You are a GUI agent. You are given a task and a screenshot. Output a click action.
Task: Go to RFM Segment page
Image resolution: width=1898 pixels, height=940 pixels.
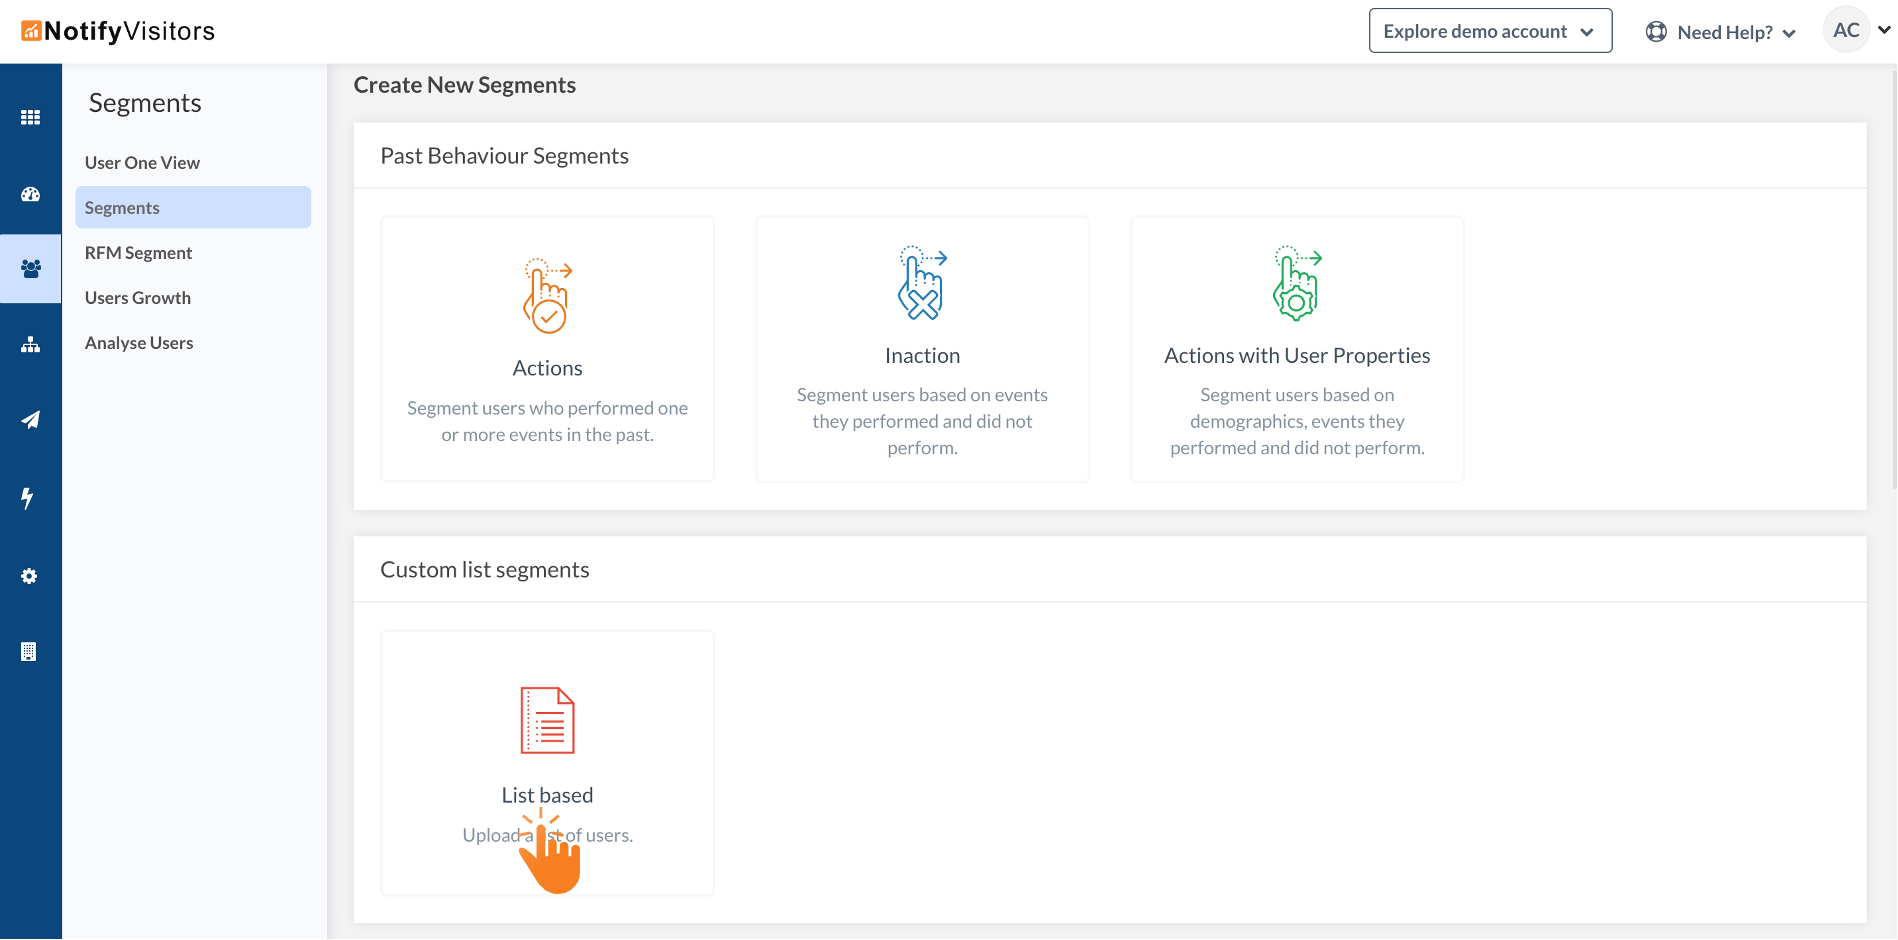point(138,253)
